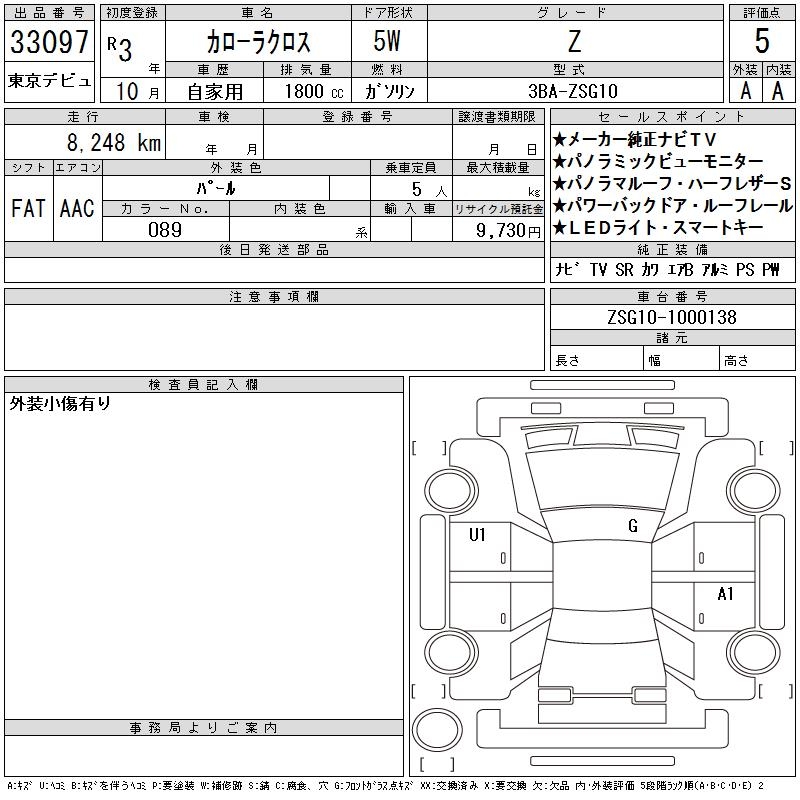The width and height of the screenshot is (800, 800).
Task: Click the セールスポイント header
Action: click(x=672, y=116)
